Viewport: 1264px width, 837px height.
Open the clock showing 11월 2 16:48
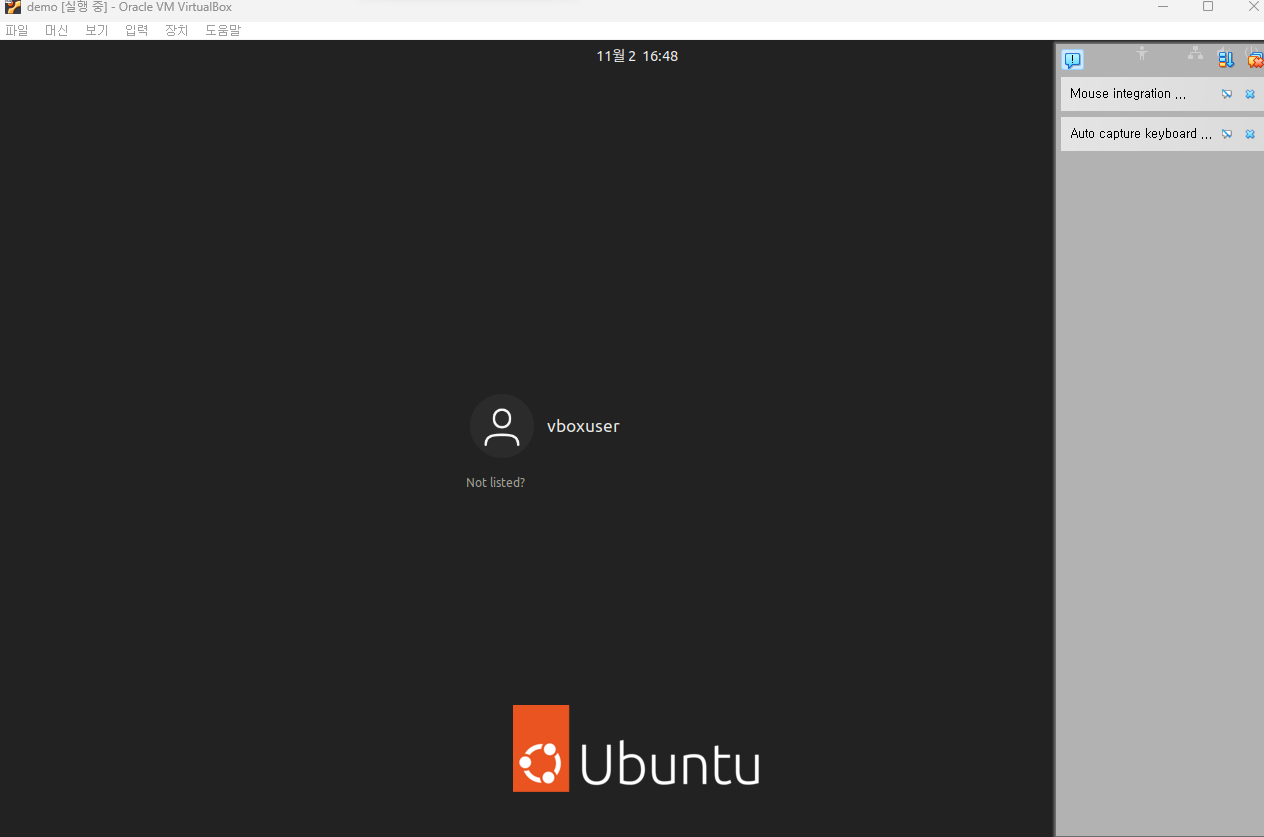637,56
